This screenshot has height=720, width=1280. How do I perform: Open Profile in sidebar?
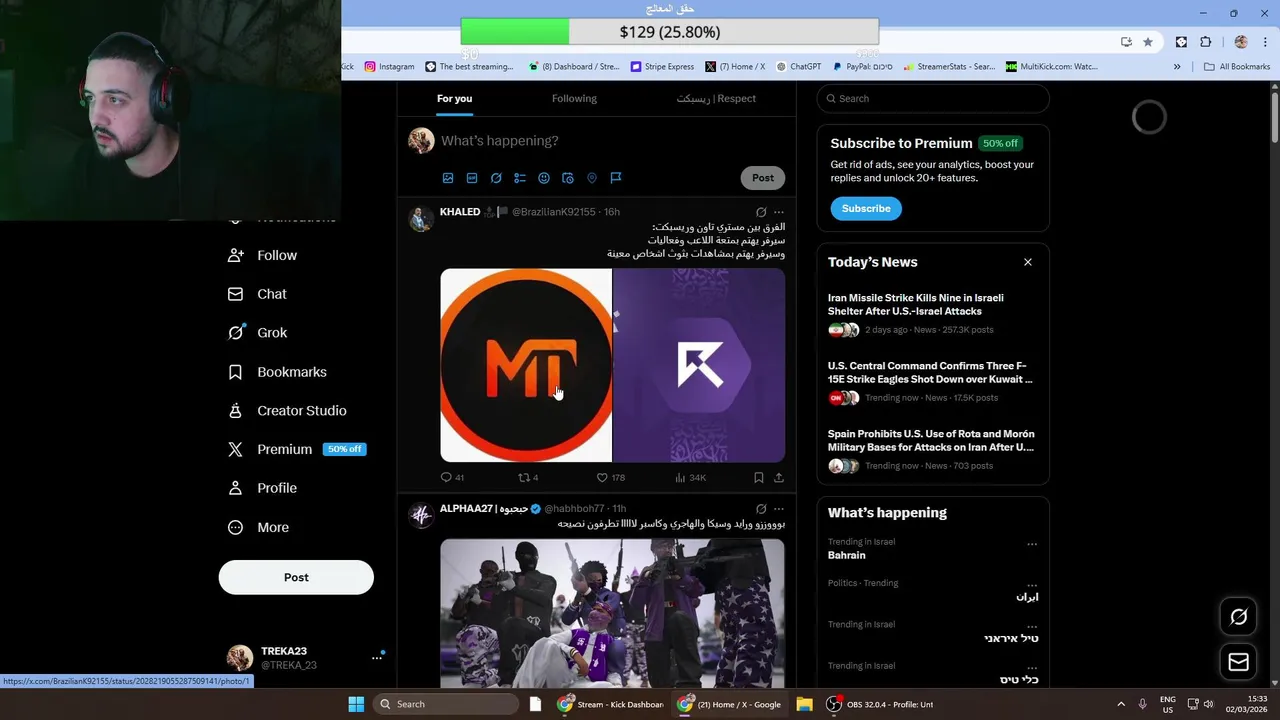tap(263, 488)
